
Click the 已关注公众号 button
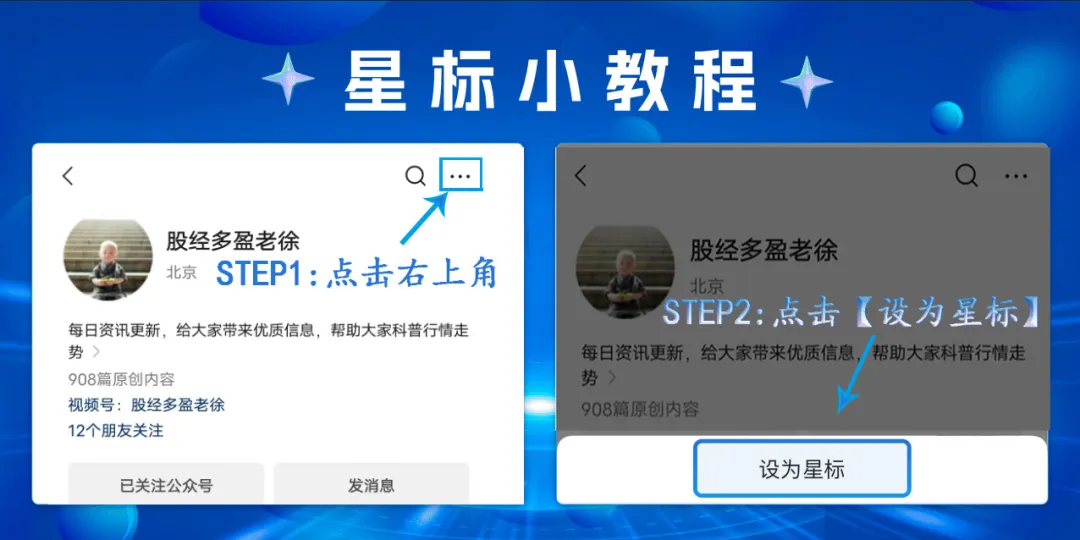click(166, 485)
